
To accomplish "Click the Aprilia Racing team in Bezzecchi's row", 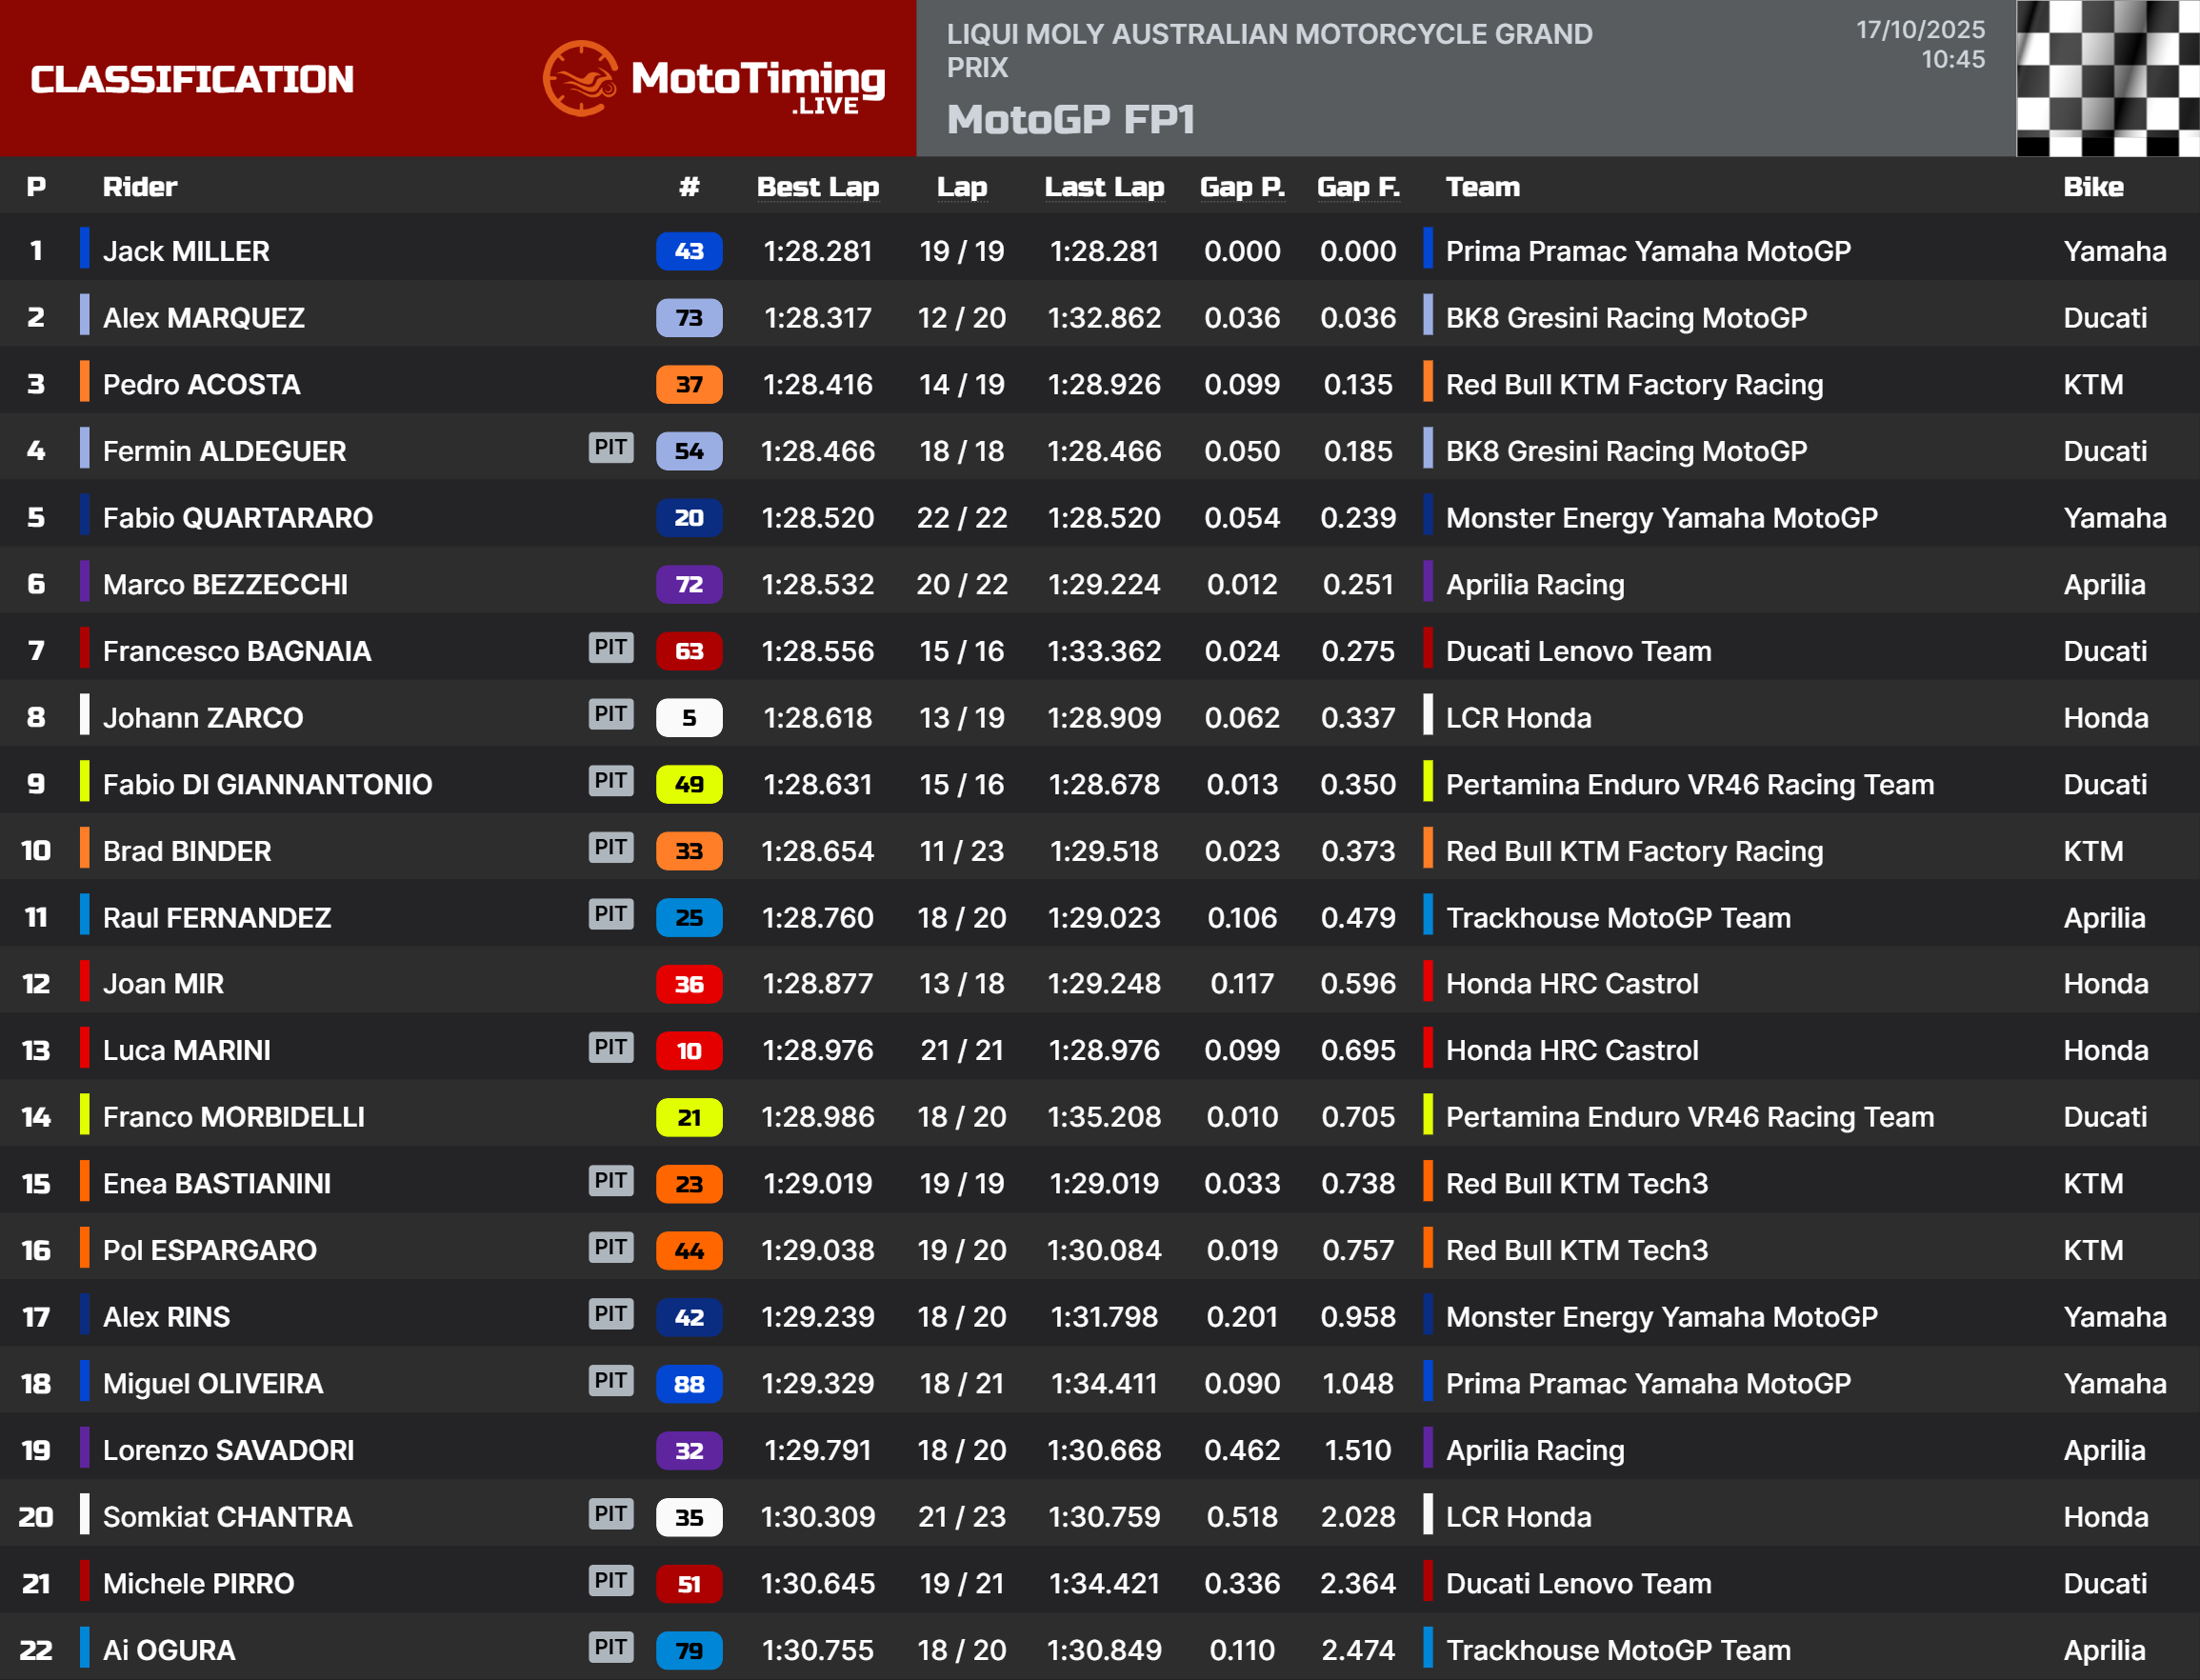I will pos(1534,585).
